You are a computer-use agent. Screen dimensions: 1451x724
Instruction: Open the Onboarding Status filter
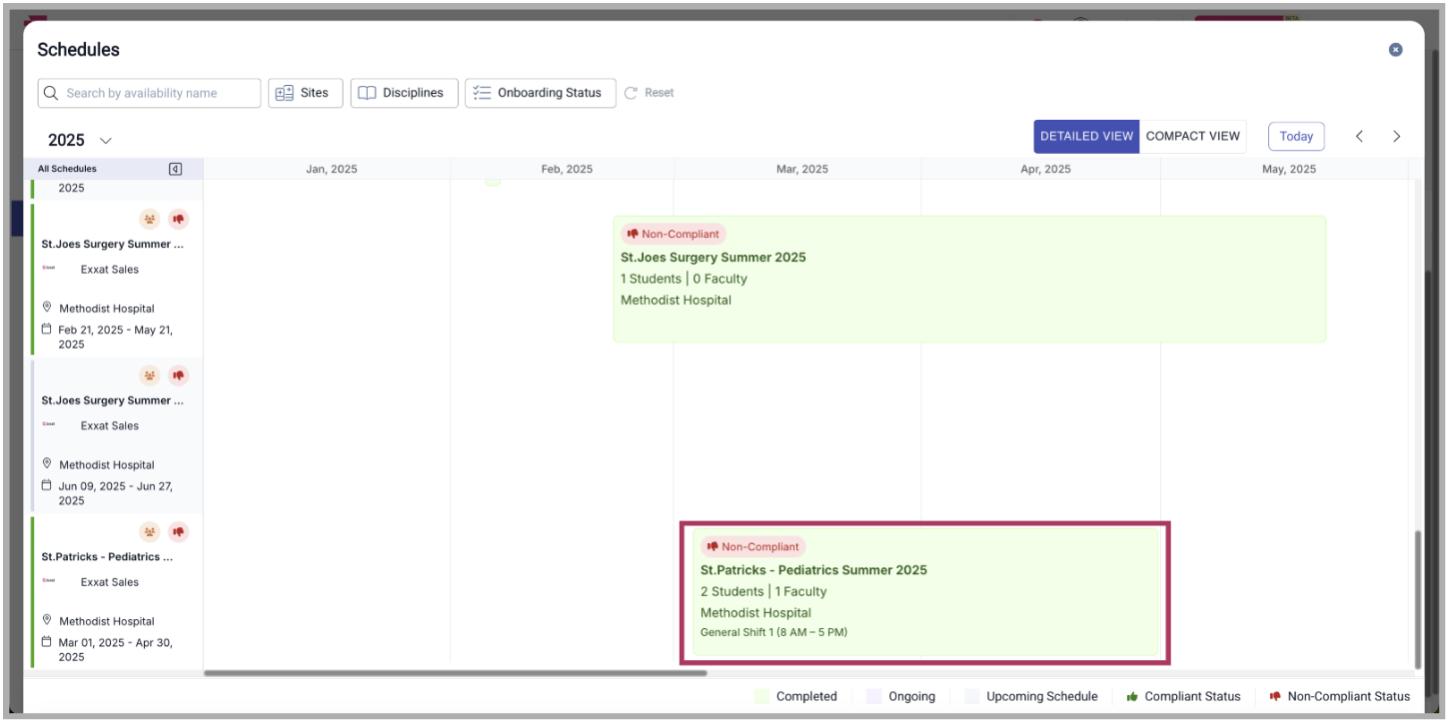pos(540,93)
